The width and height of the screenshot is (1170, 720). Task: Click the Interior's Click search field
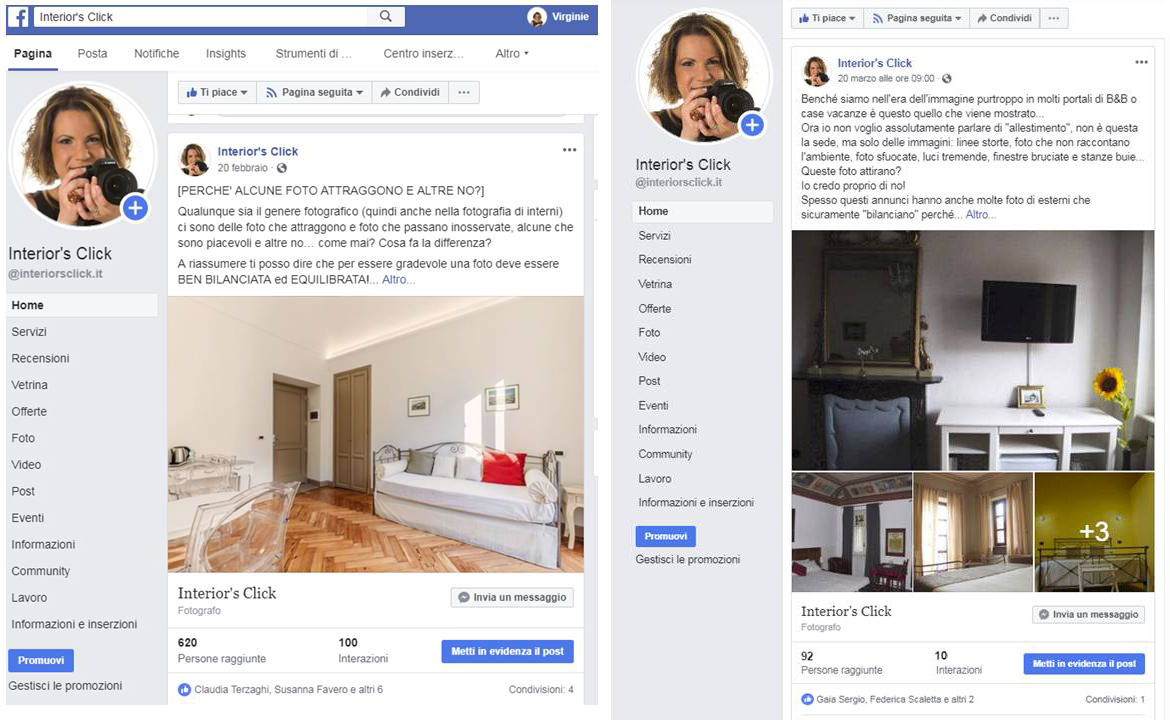201,16
